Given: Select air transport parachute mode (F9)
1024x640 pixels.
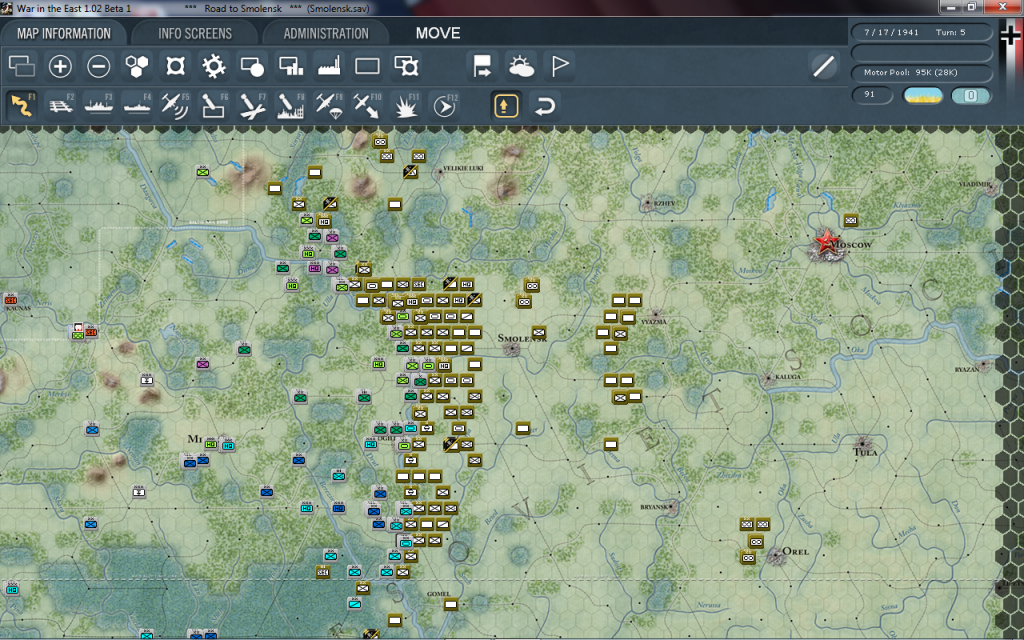Looking at the screenshot, I should click(x=328, y=105).
